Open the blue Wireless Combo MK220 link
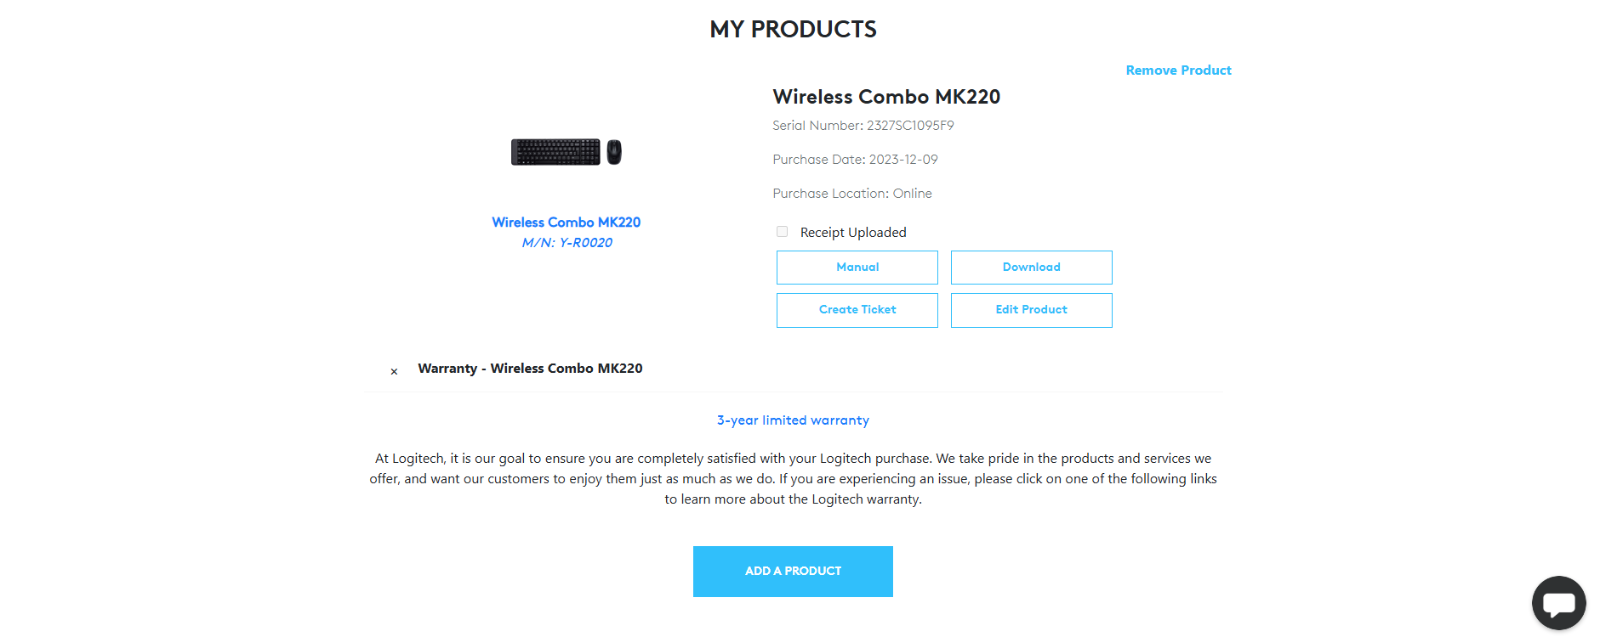The height and width of the screenshot is (637, 1600). [566, 222]
